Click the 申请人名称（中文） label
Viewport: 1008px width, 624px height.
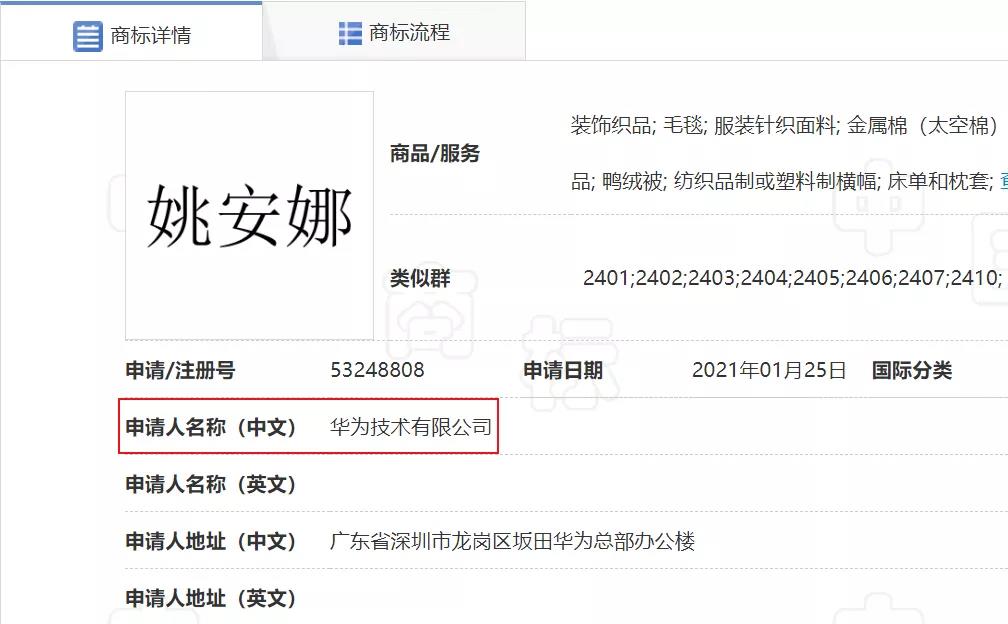click(x=210, y=427)
